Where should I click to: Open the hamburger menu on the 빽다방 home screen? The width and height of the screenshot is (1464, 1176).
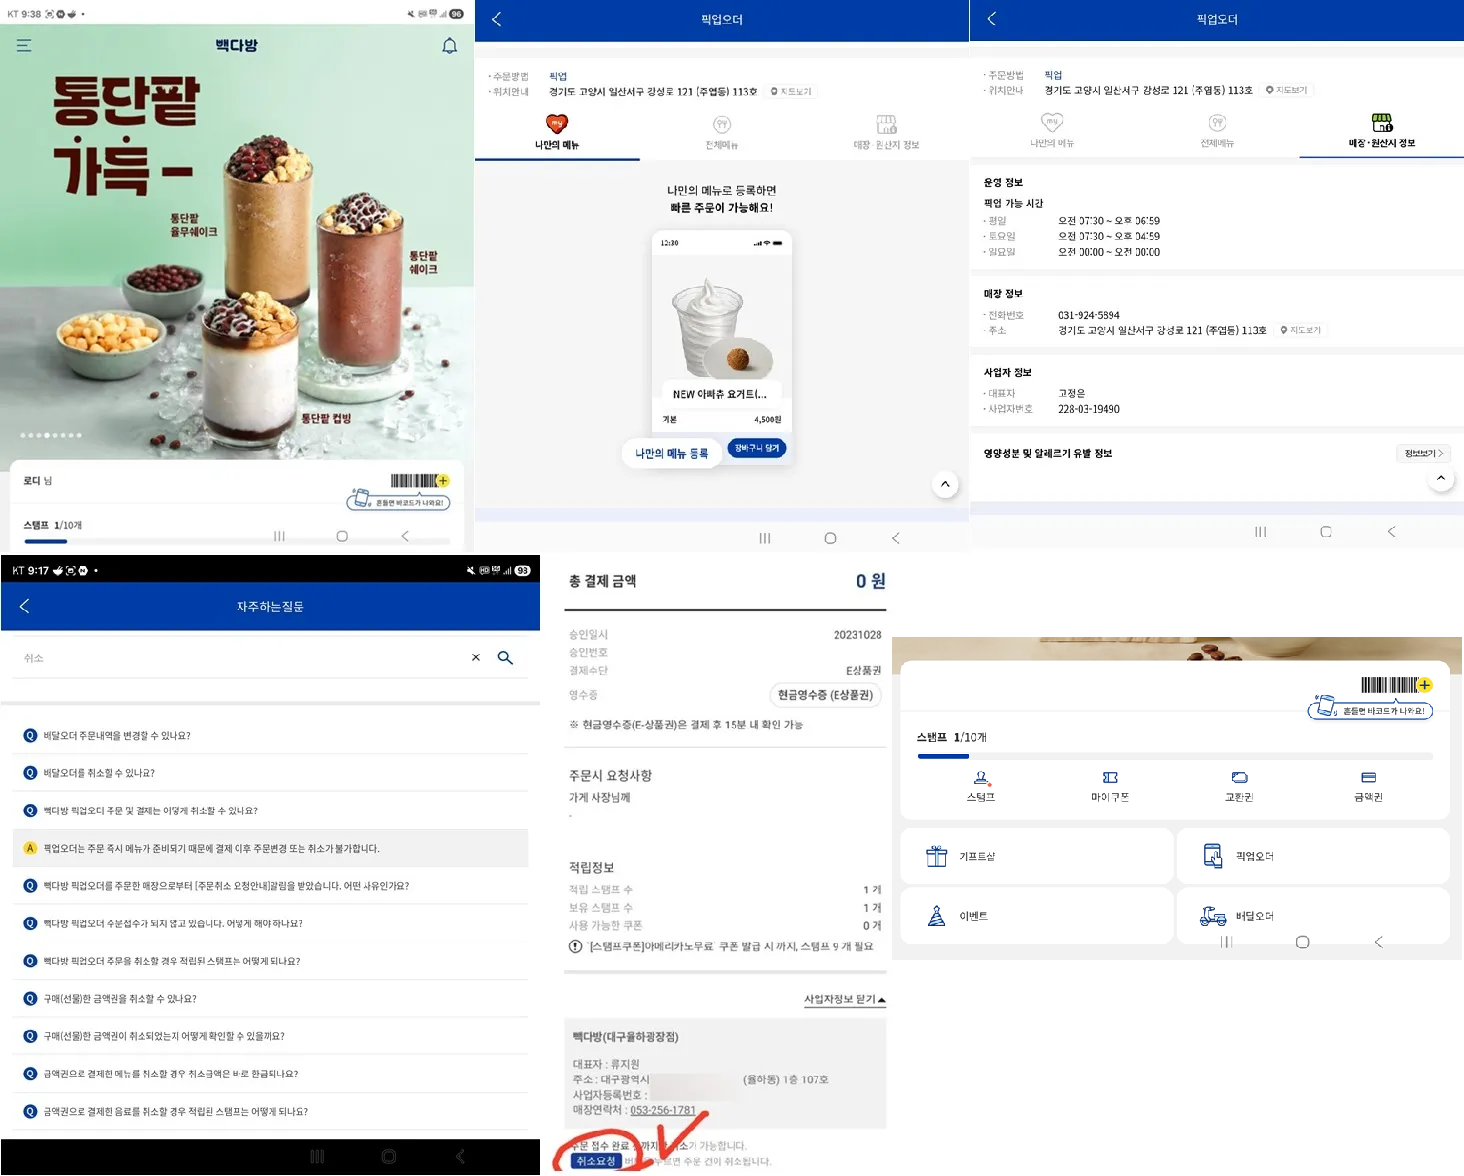(24, 46)
